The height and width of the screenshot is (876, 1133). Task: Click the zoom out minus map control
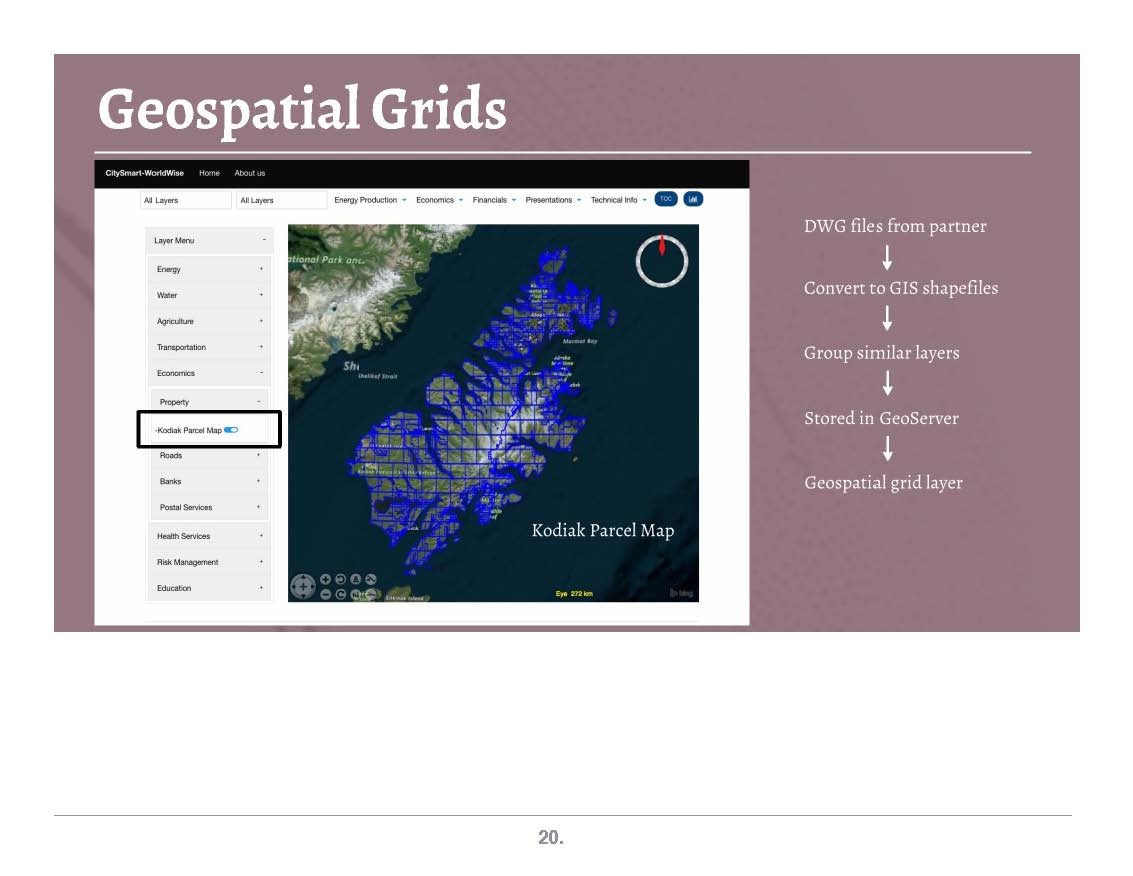(x=326, y=594)
